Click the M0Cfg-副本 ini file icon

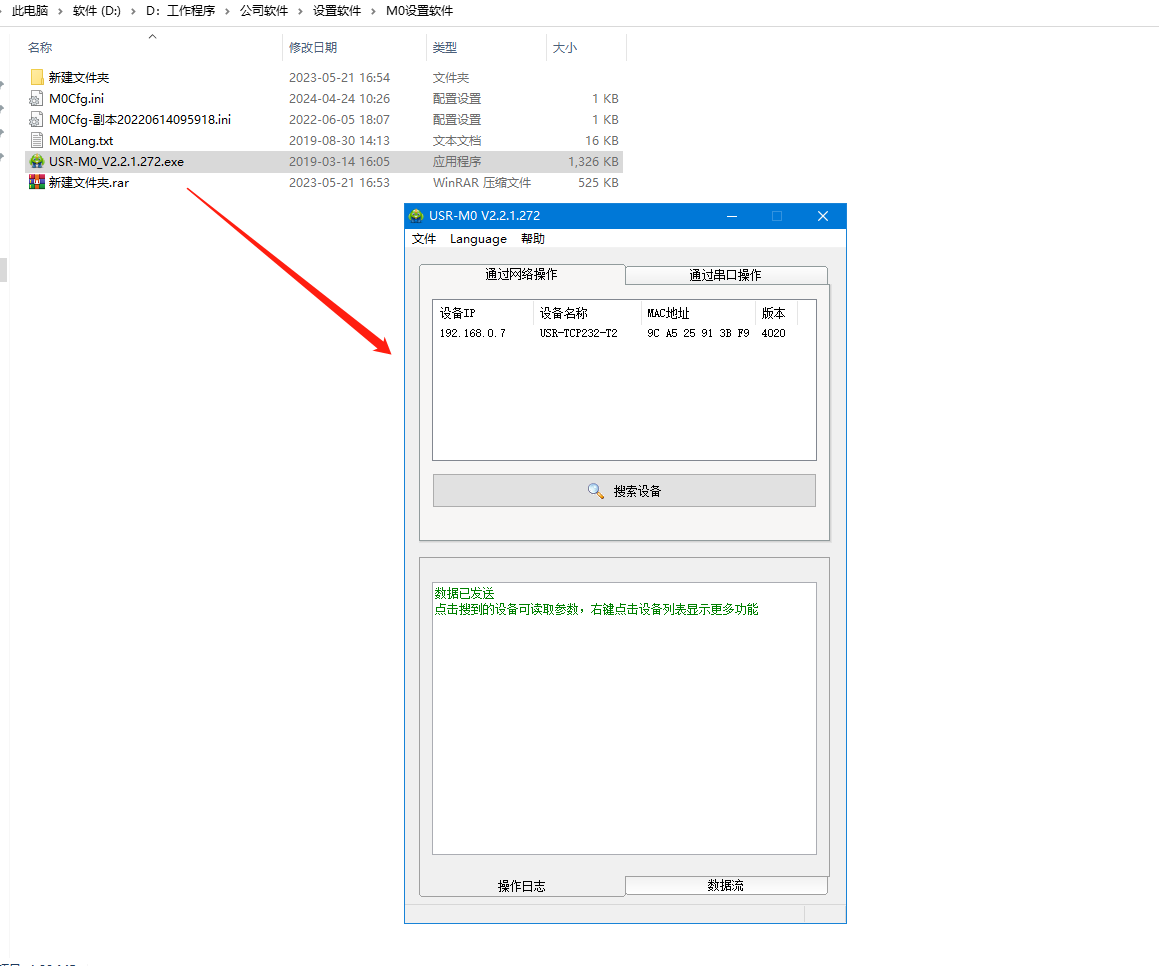37,119
